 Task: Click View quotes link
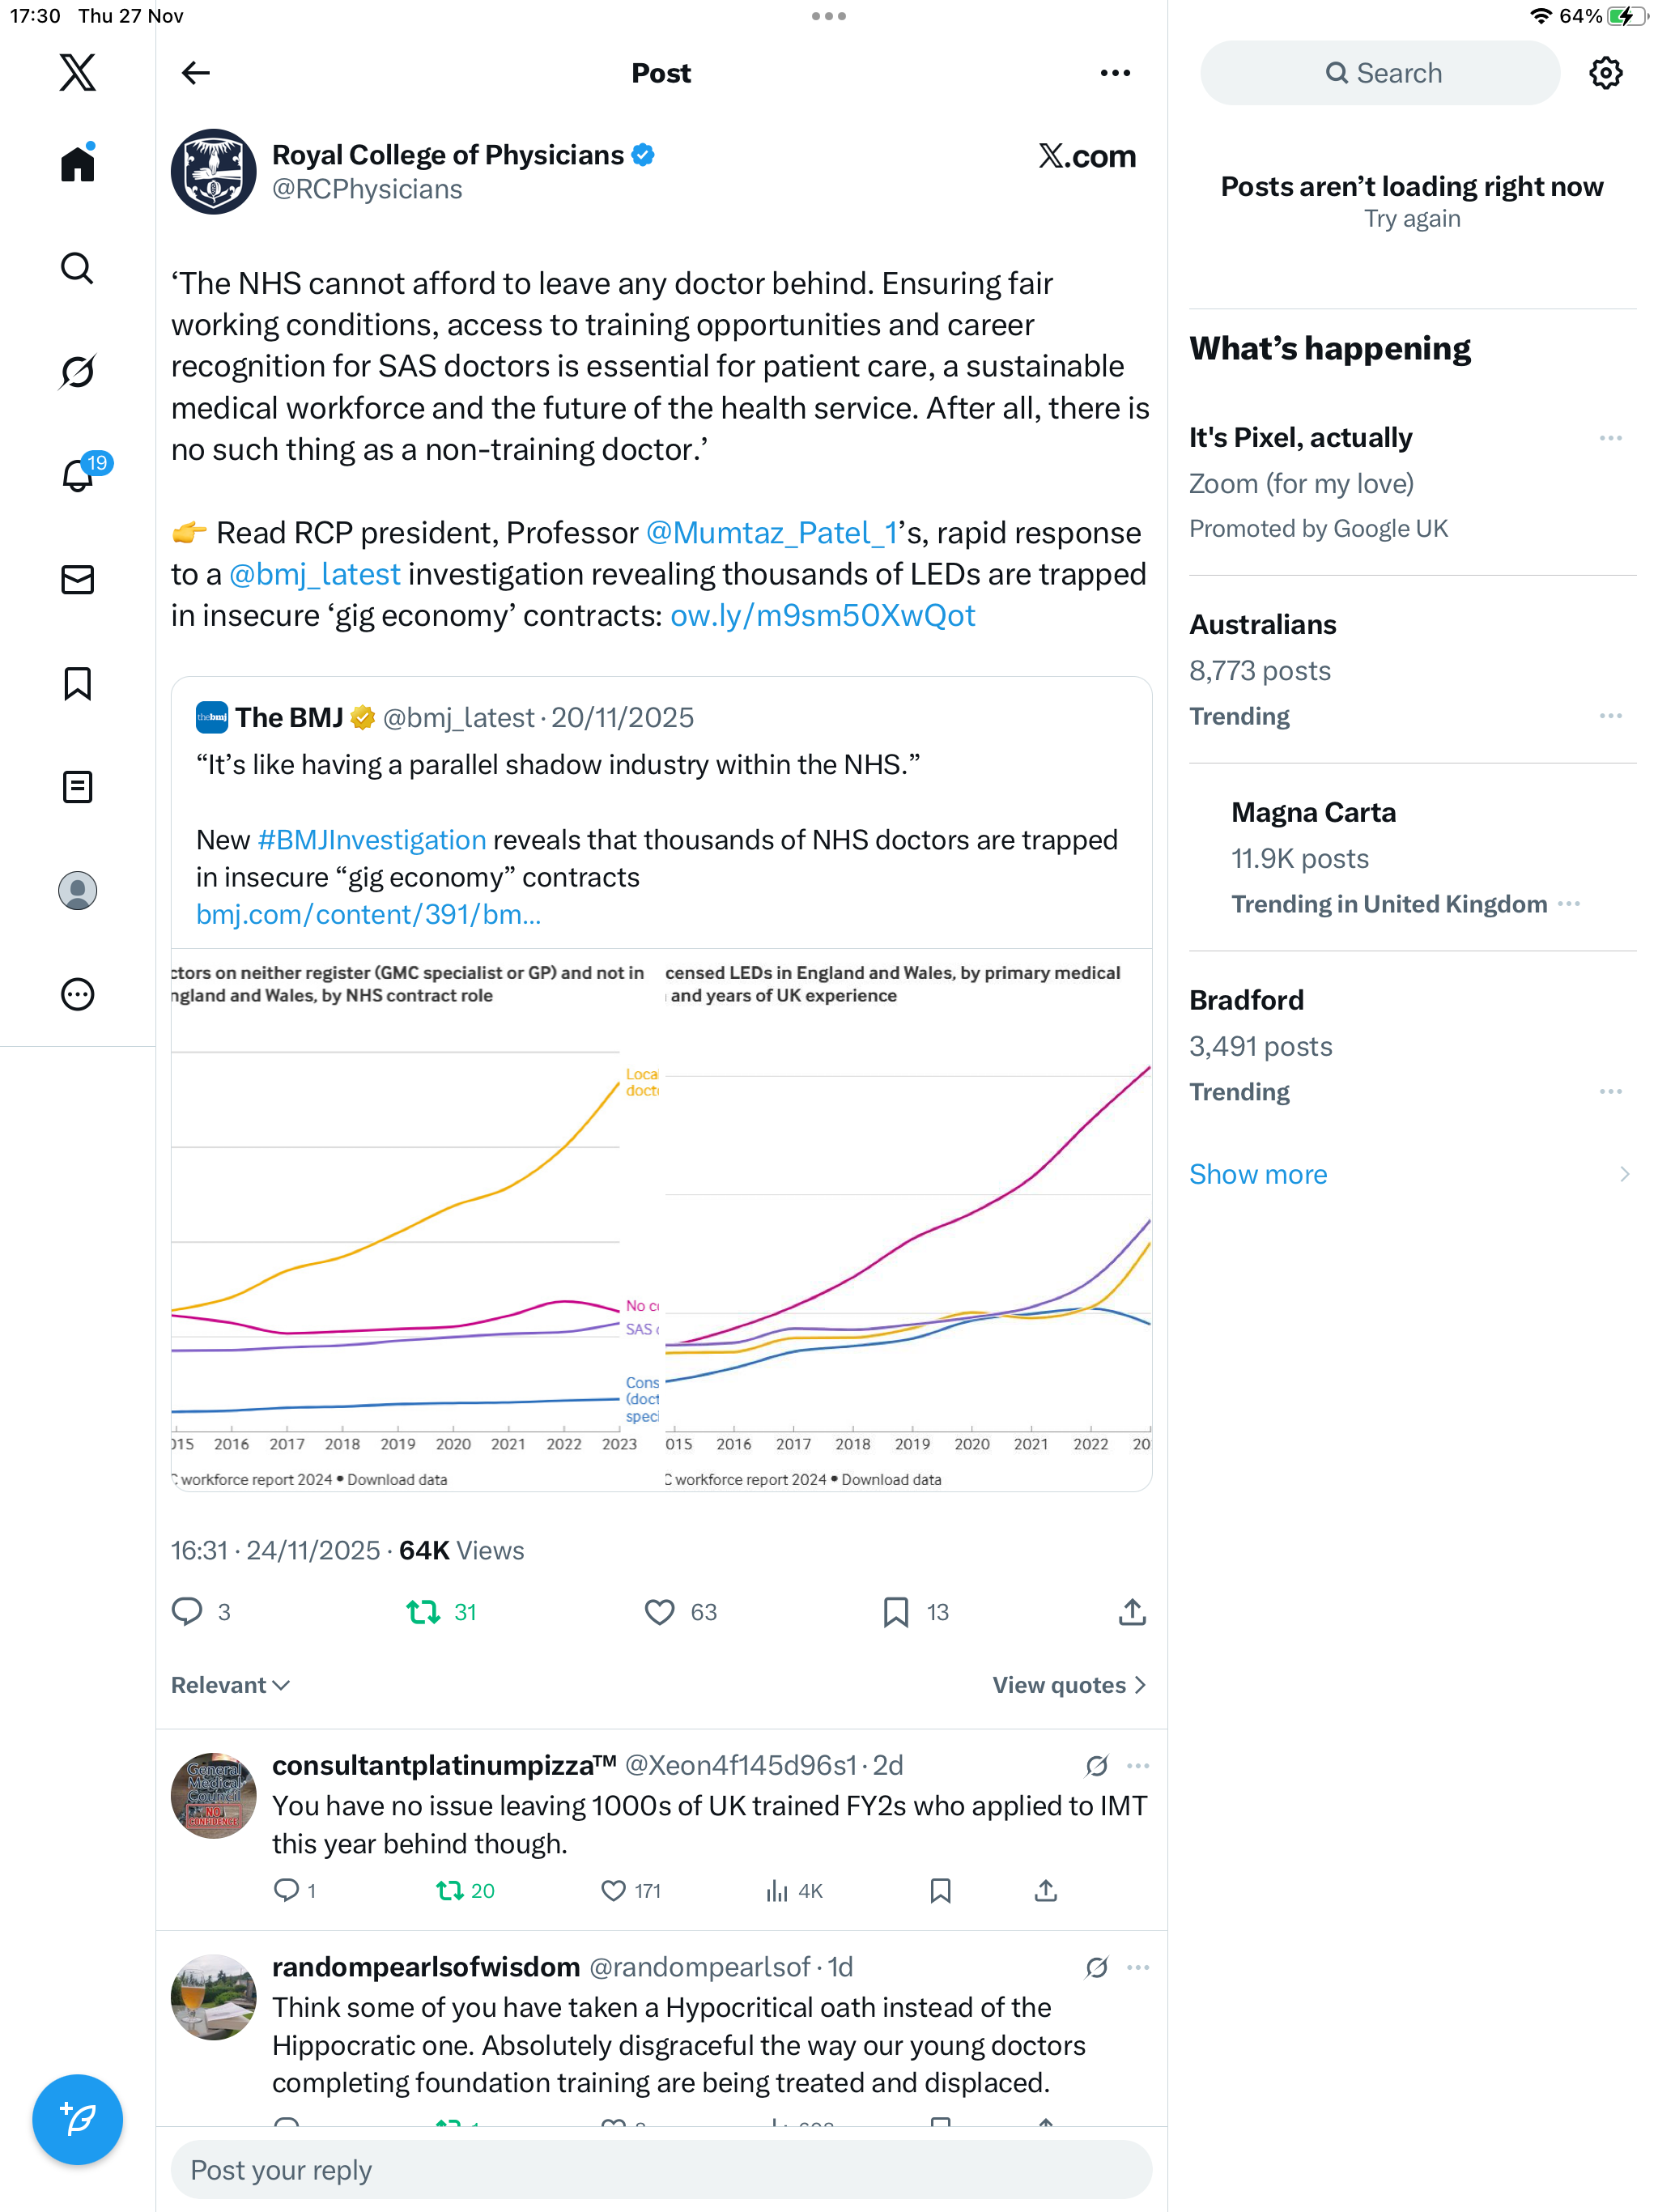tap(1068, 1685)
